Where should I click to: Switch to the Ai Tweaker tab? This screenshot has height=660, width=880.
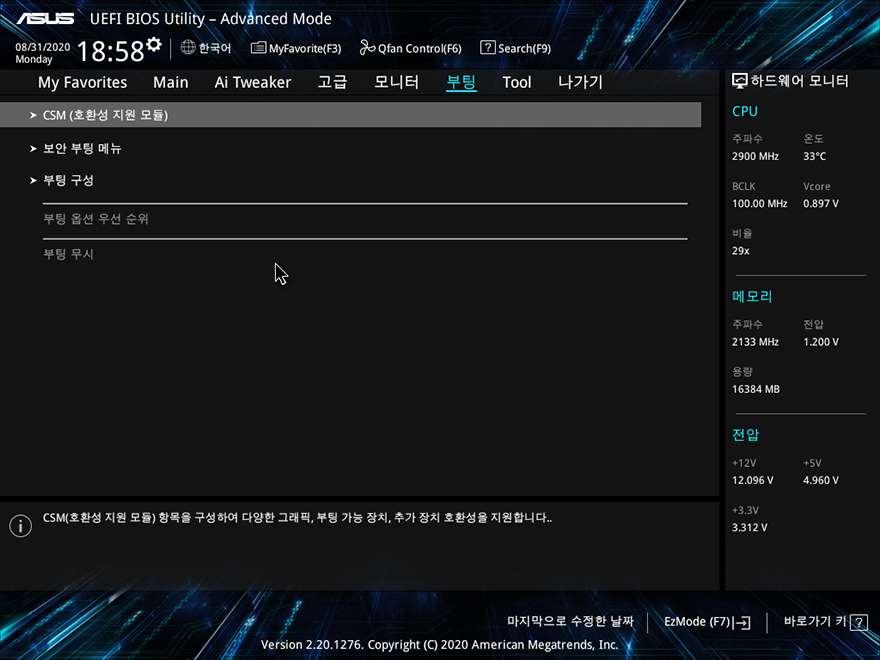(253, 82)
